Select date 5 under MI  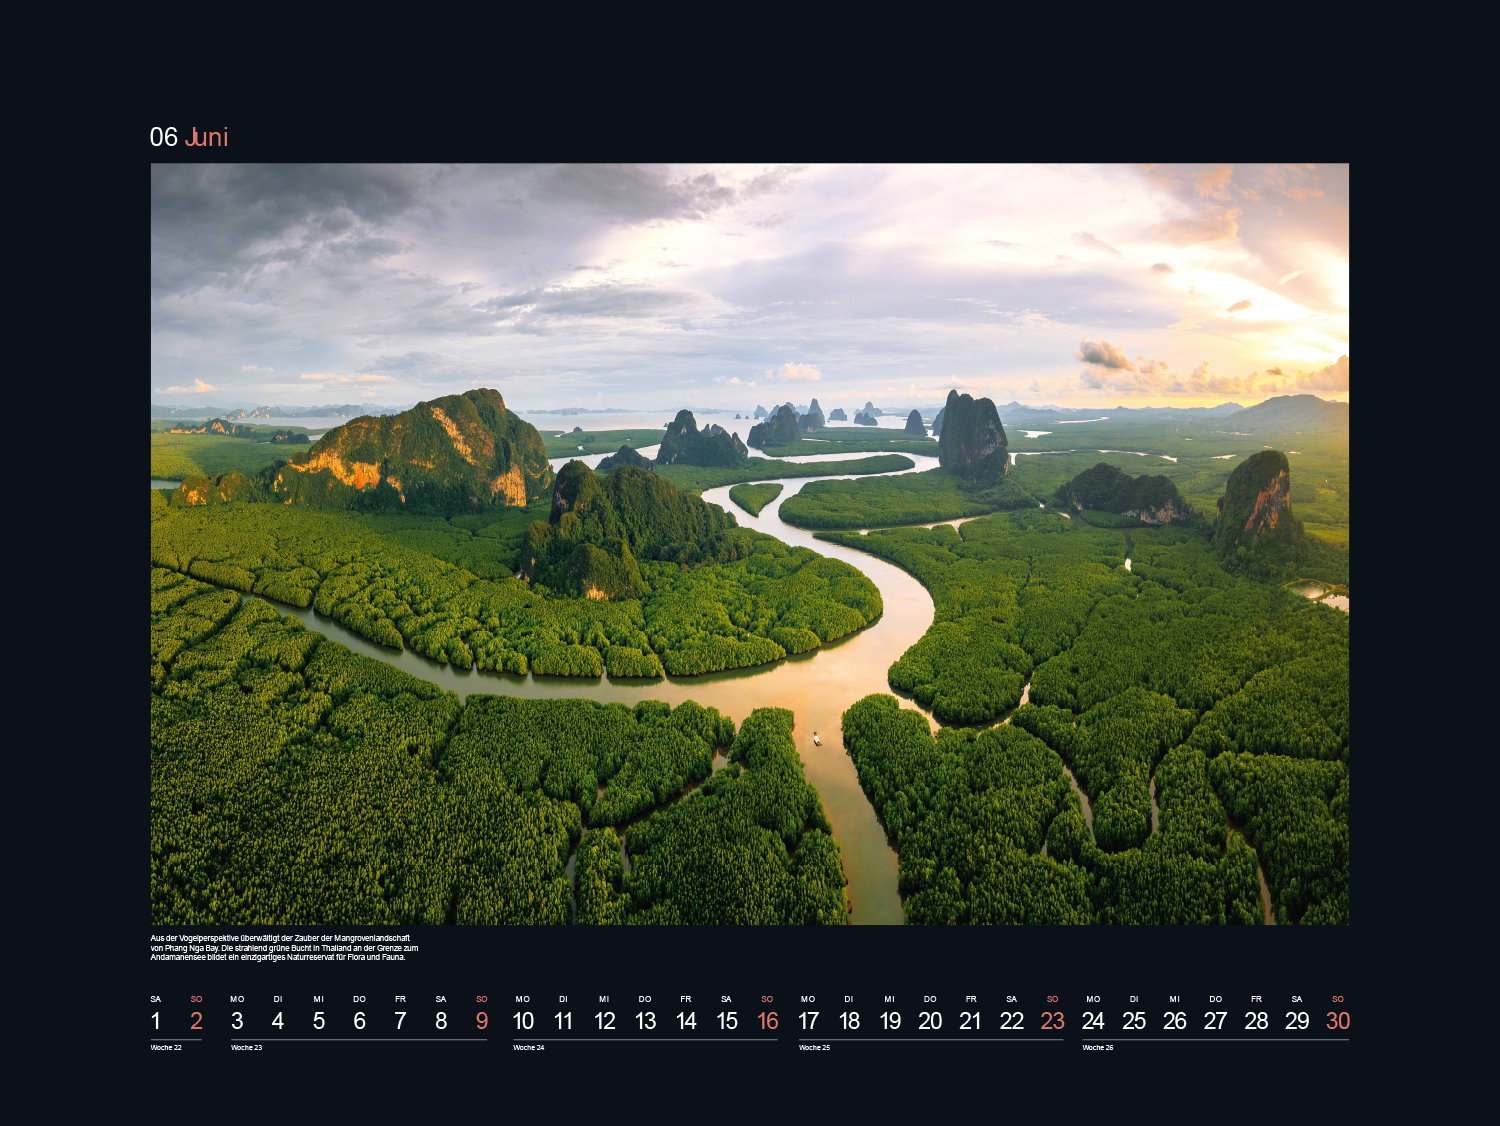point(319,1021)
